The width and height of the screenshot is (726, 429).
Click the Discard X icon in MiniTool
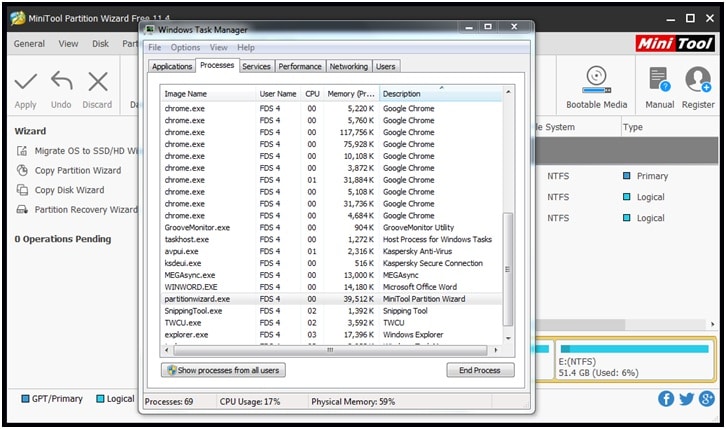pyautogui.click(x=98, y=81)
